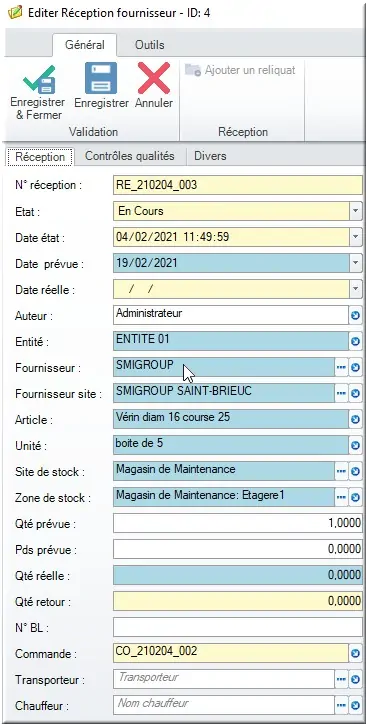Screen dimensions: 366x724
Task: Click into the N° BL input field
Action: [238, 627]
